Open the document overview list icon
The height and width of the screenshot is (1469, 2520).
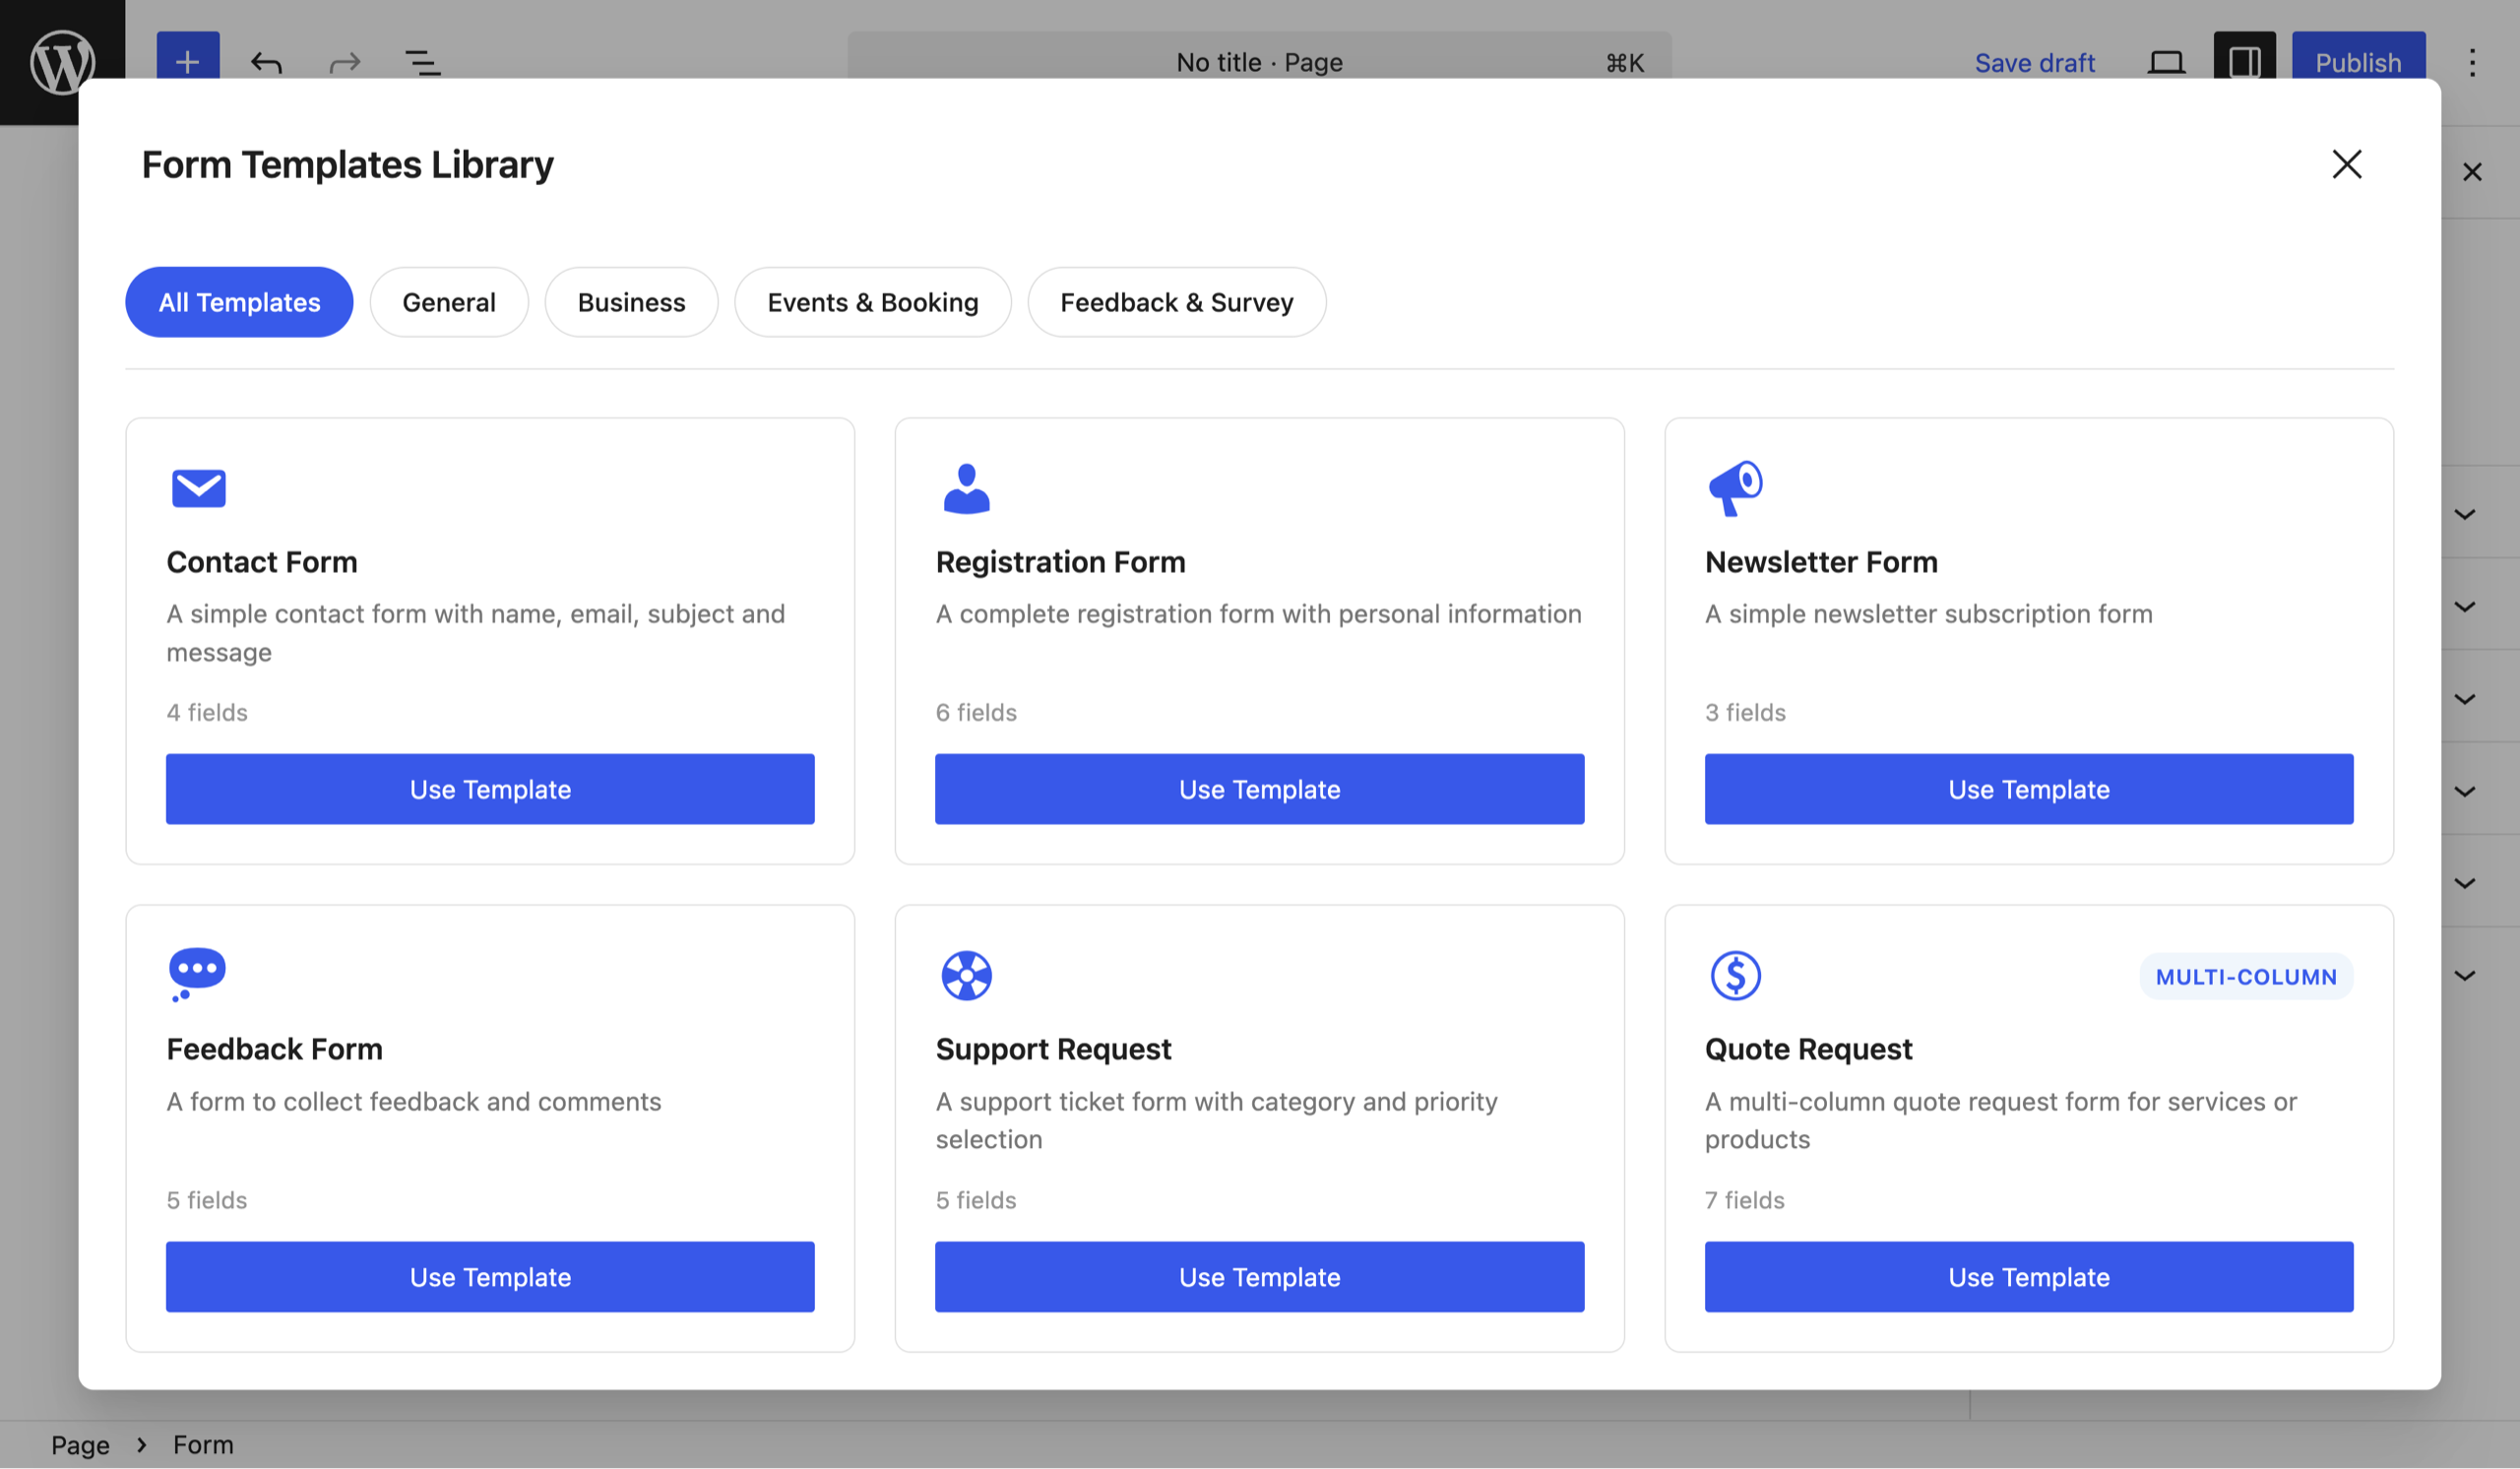tap(422, 63)
